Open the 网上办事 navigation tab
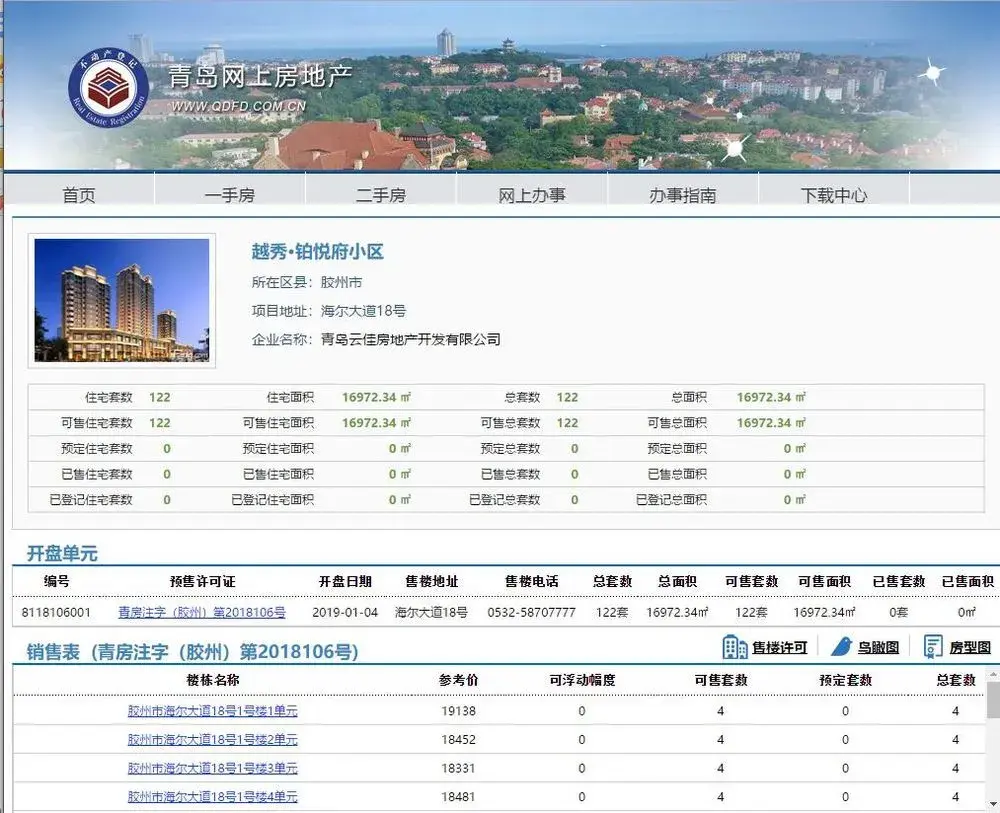The width and height of the screenshot is (1000, 813). coord(532,194)
